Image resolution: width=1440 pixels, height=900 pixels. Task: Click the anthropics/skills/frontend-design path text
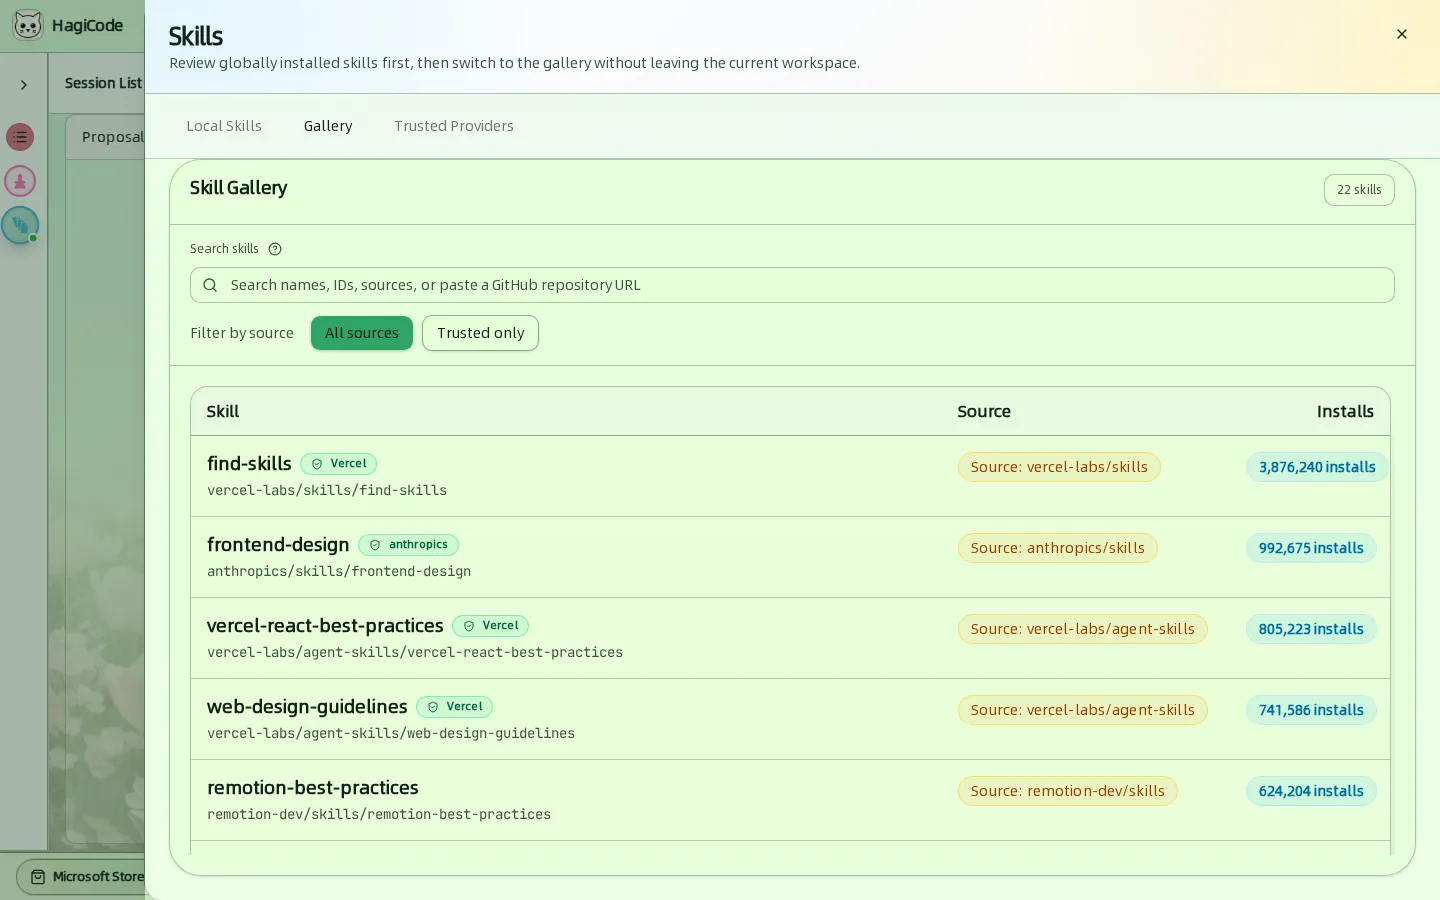coord(339,572)
